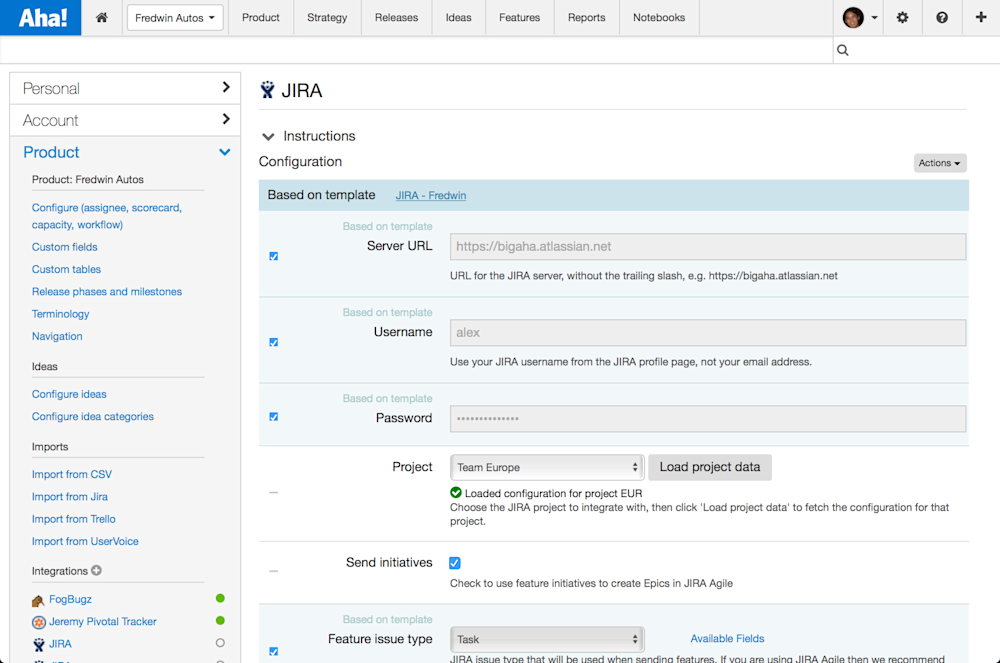Open Jeremy Pivotal Tracker integration link
The image size is (1000, 663).
click(103, 622)
